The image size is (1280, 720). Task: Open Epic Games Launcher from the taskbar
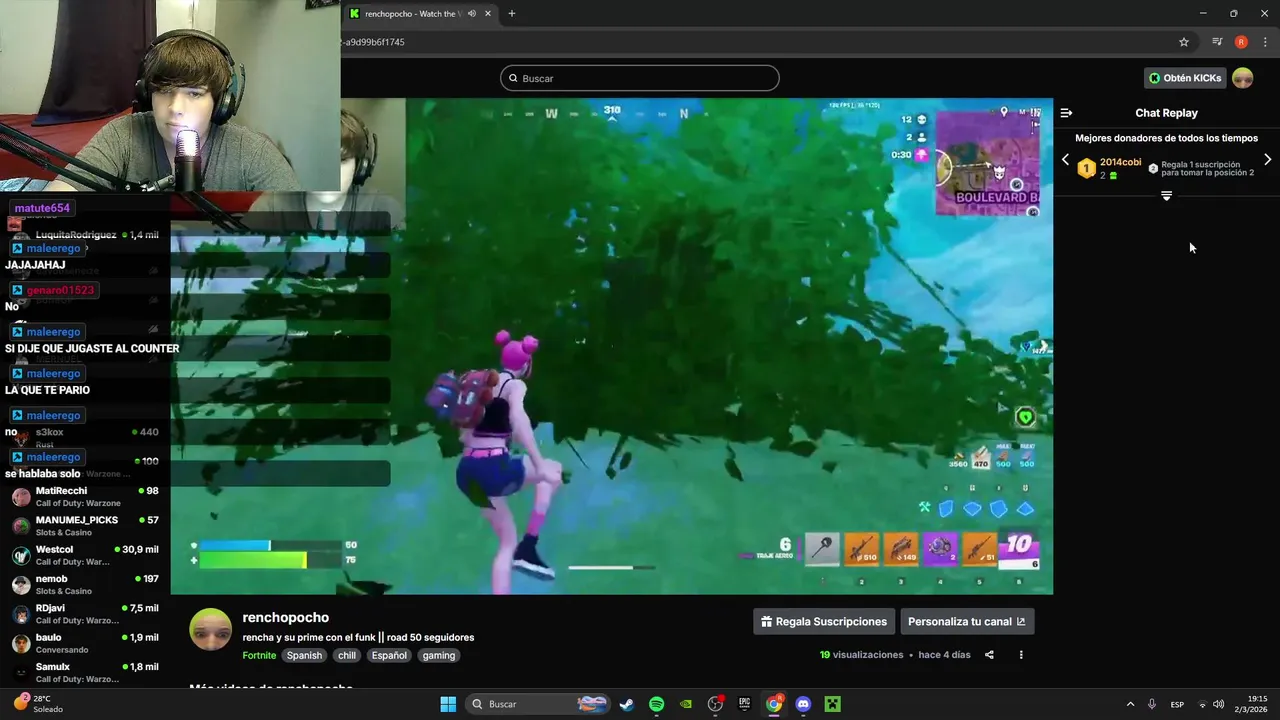744,704
